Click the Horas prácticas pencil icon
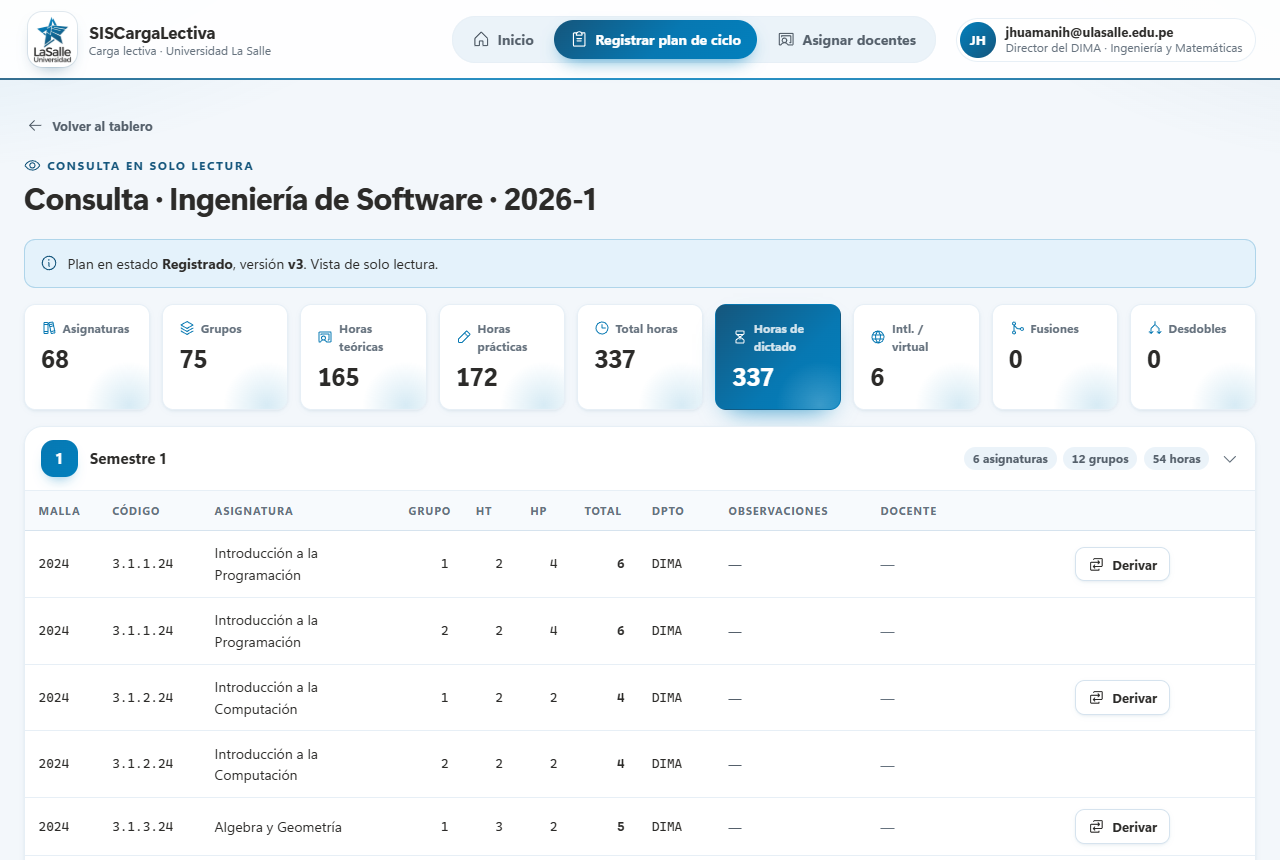This screenshot has height=860, width=1280. point(463,337)
